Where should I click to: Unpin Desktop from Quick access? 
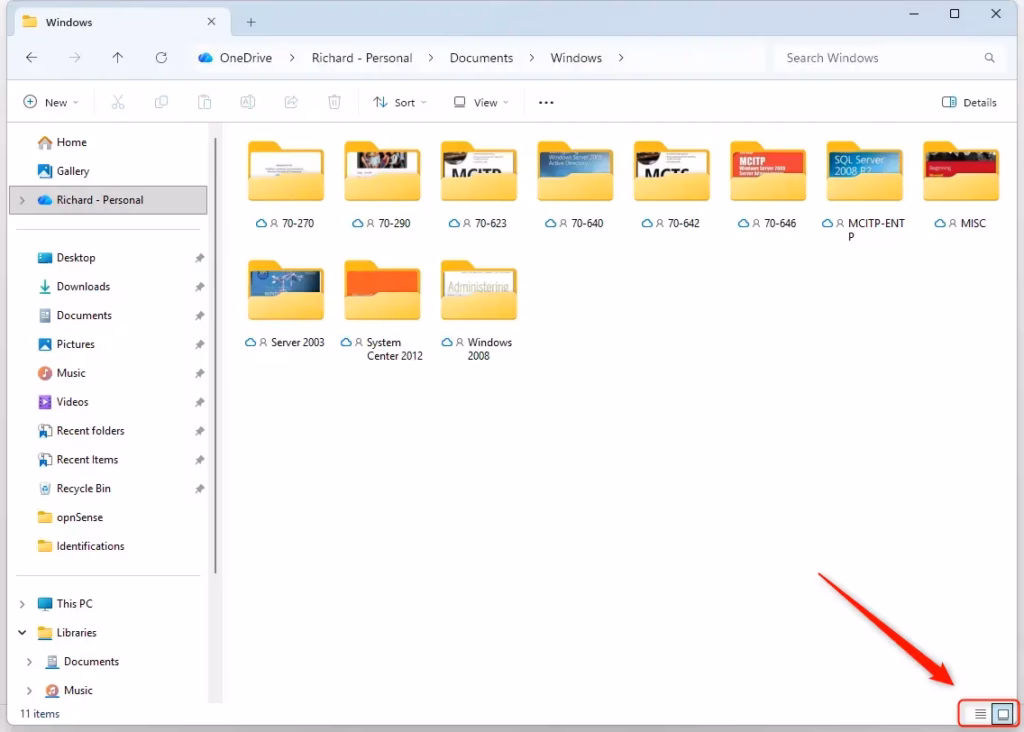(200, 258)
